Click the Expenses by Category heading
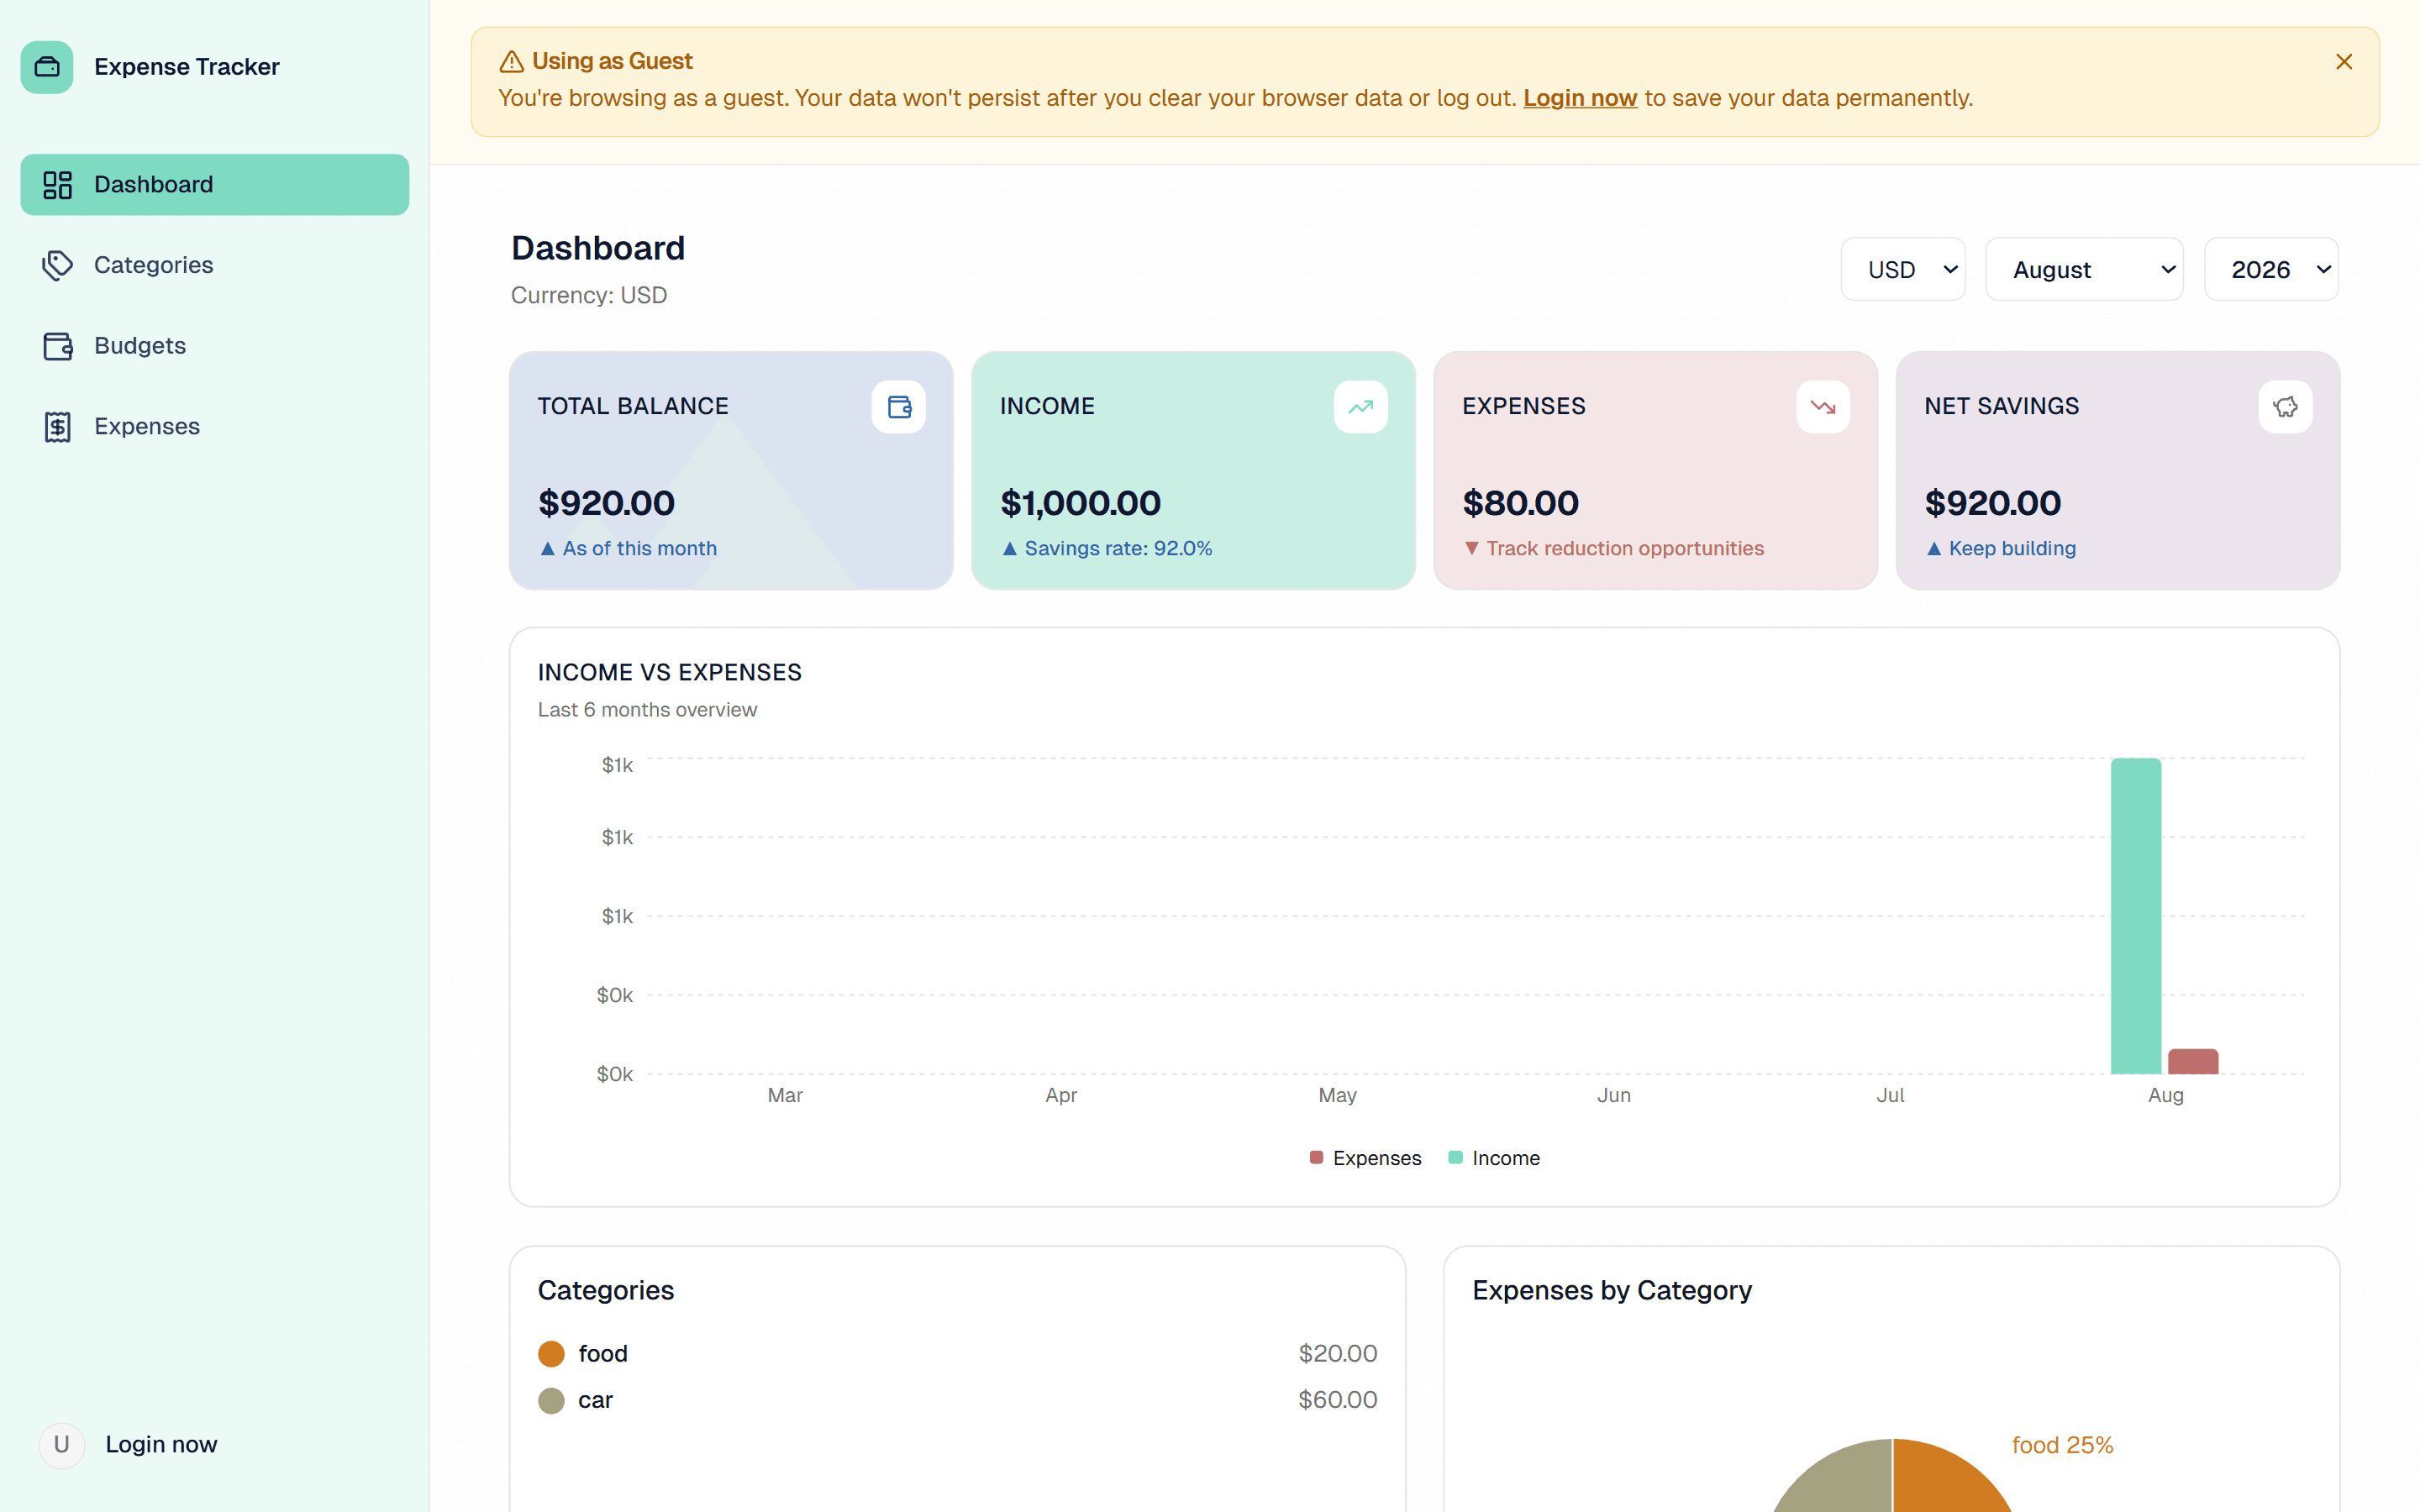The image size is (2420, 1512). (x=1612, y=1290)
